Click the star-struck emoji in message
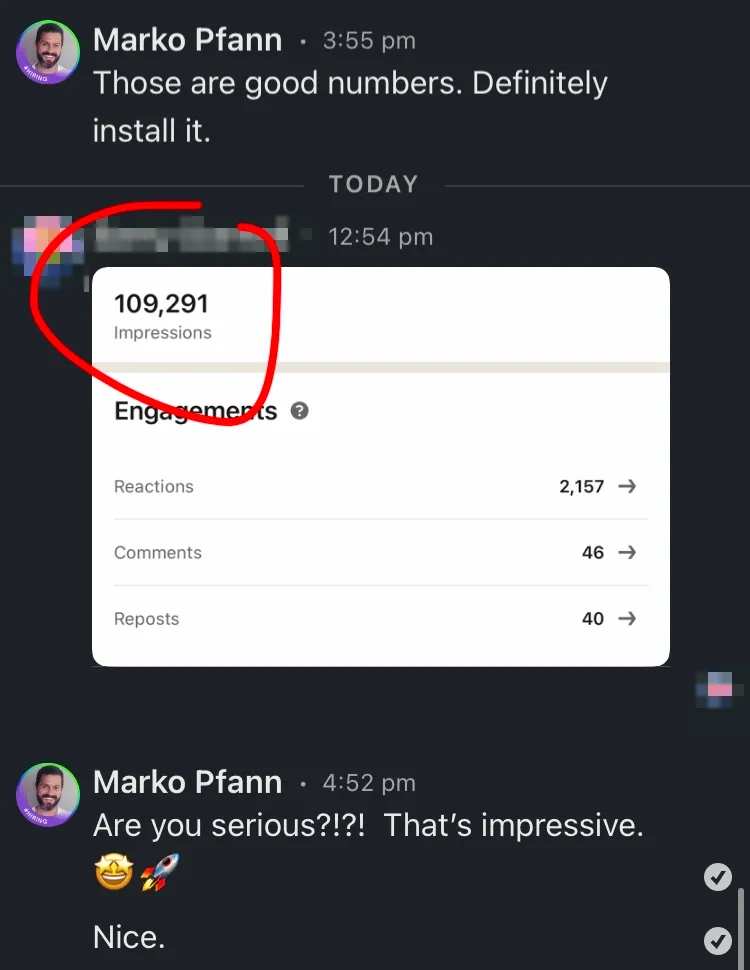Image resolution: width=750 pixels, height=970 pixels. coord(114,872)
